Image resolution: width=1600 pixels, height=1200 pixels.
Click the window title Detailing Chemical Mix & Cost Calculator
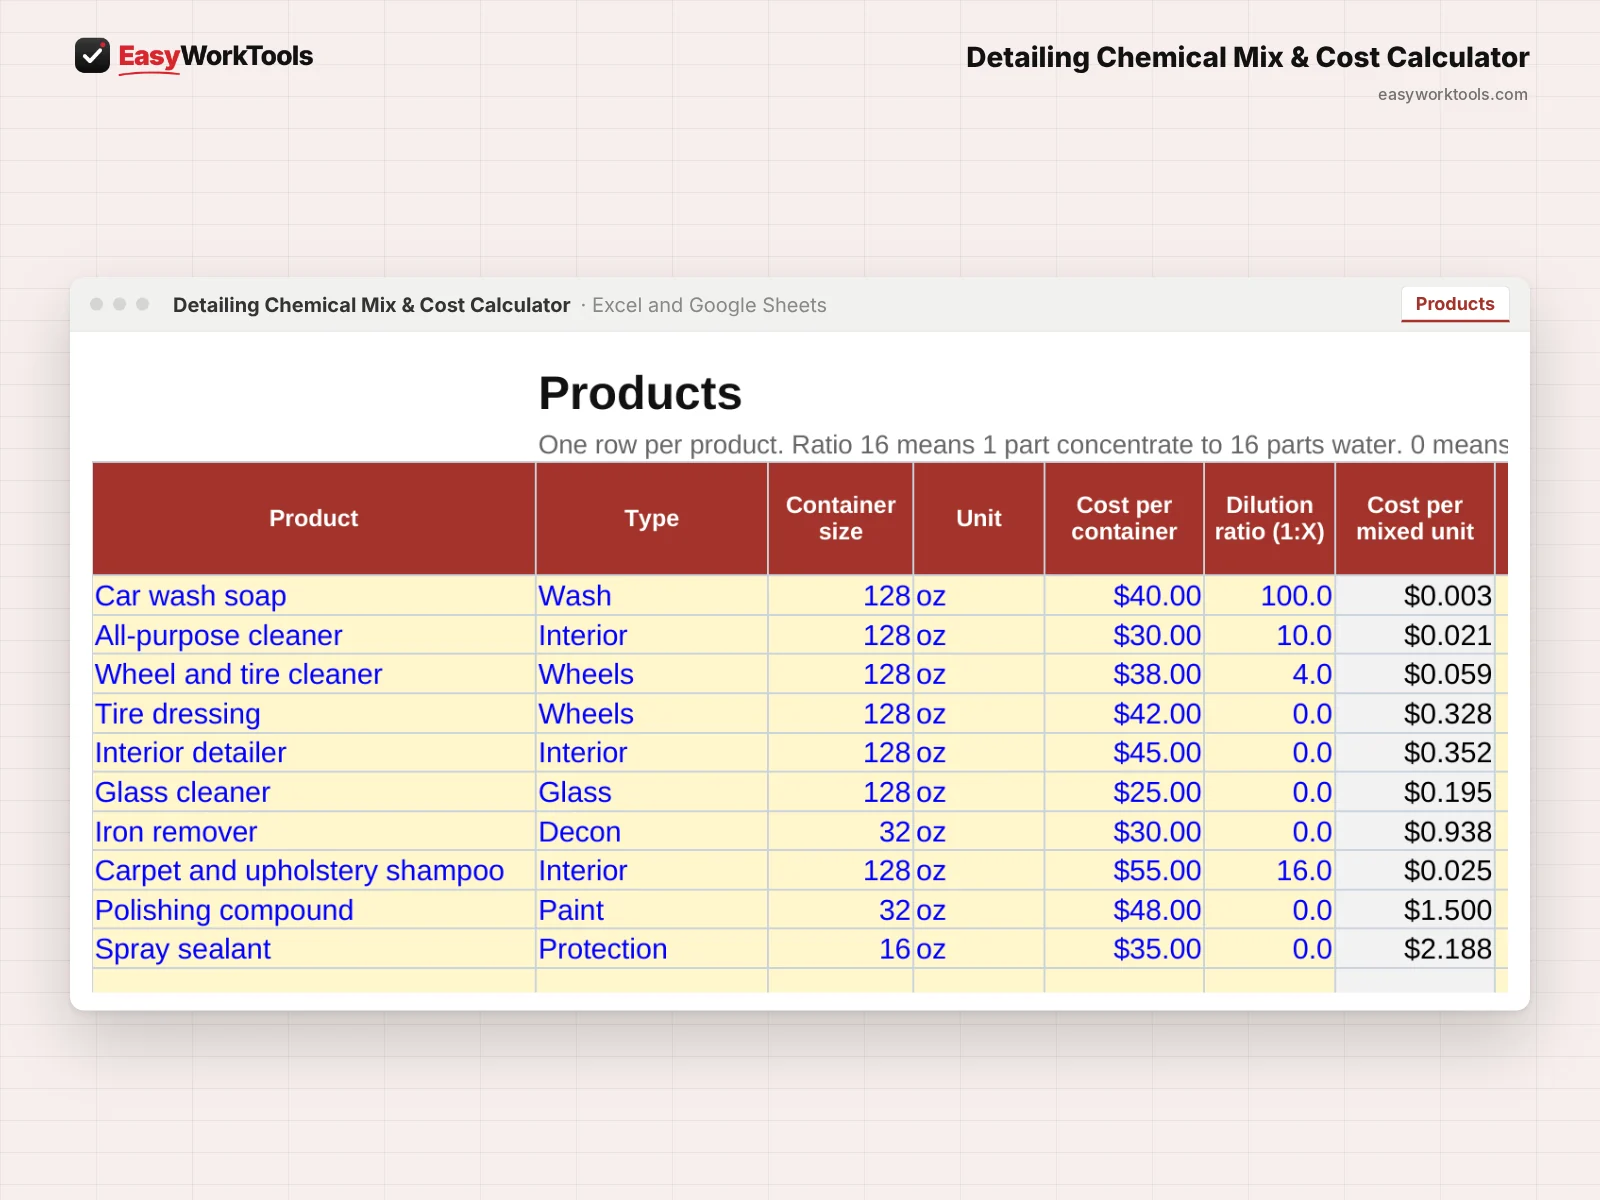371,305
